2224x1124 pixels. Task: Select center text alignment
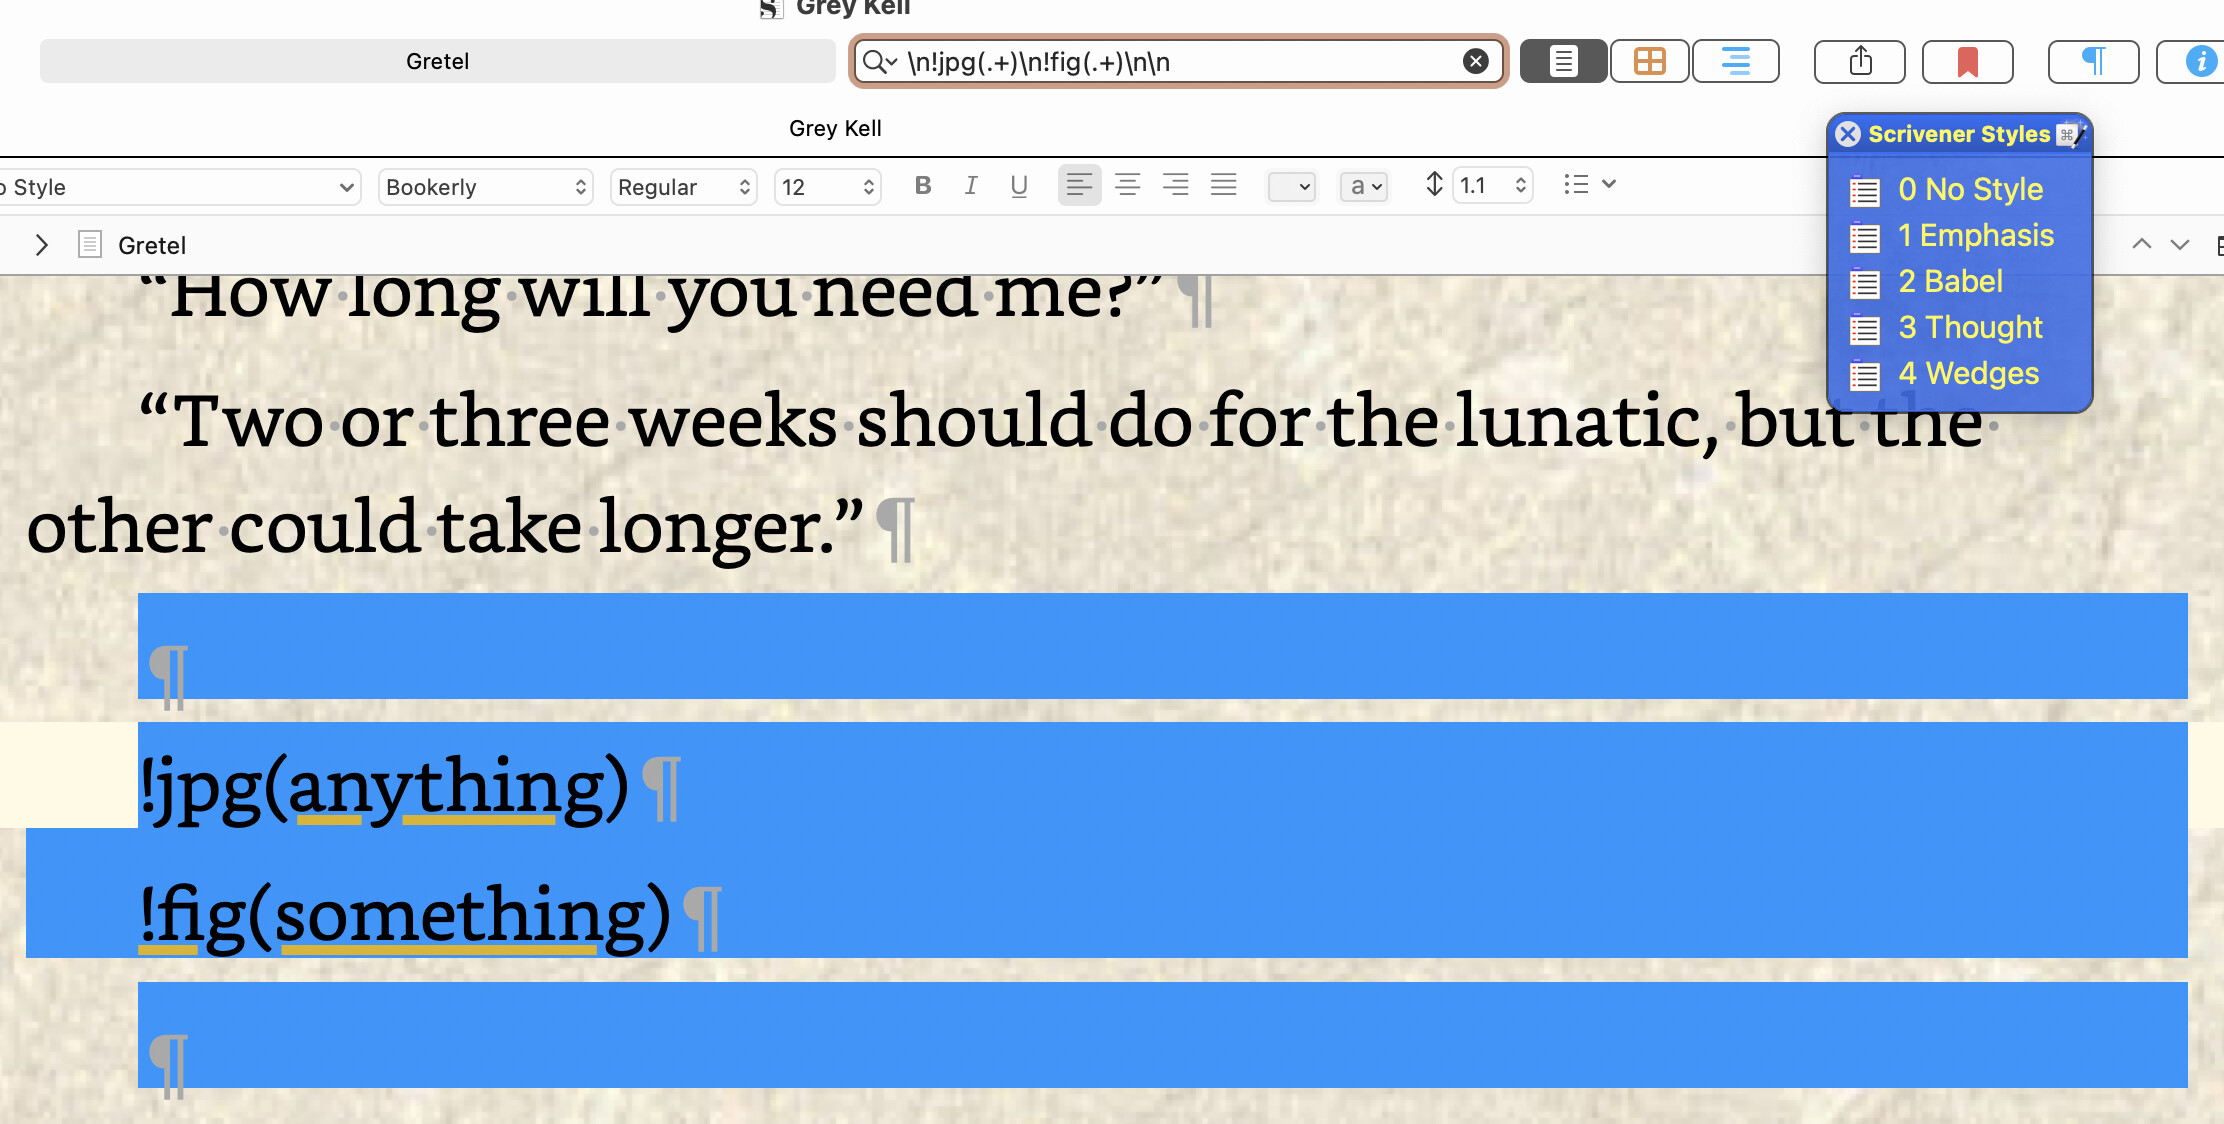(x=1127, y=185)
